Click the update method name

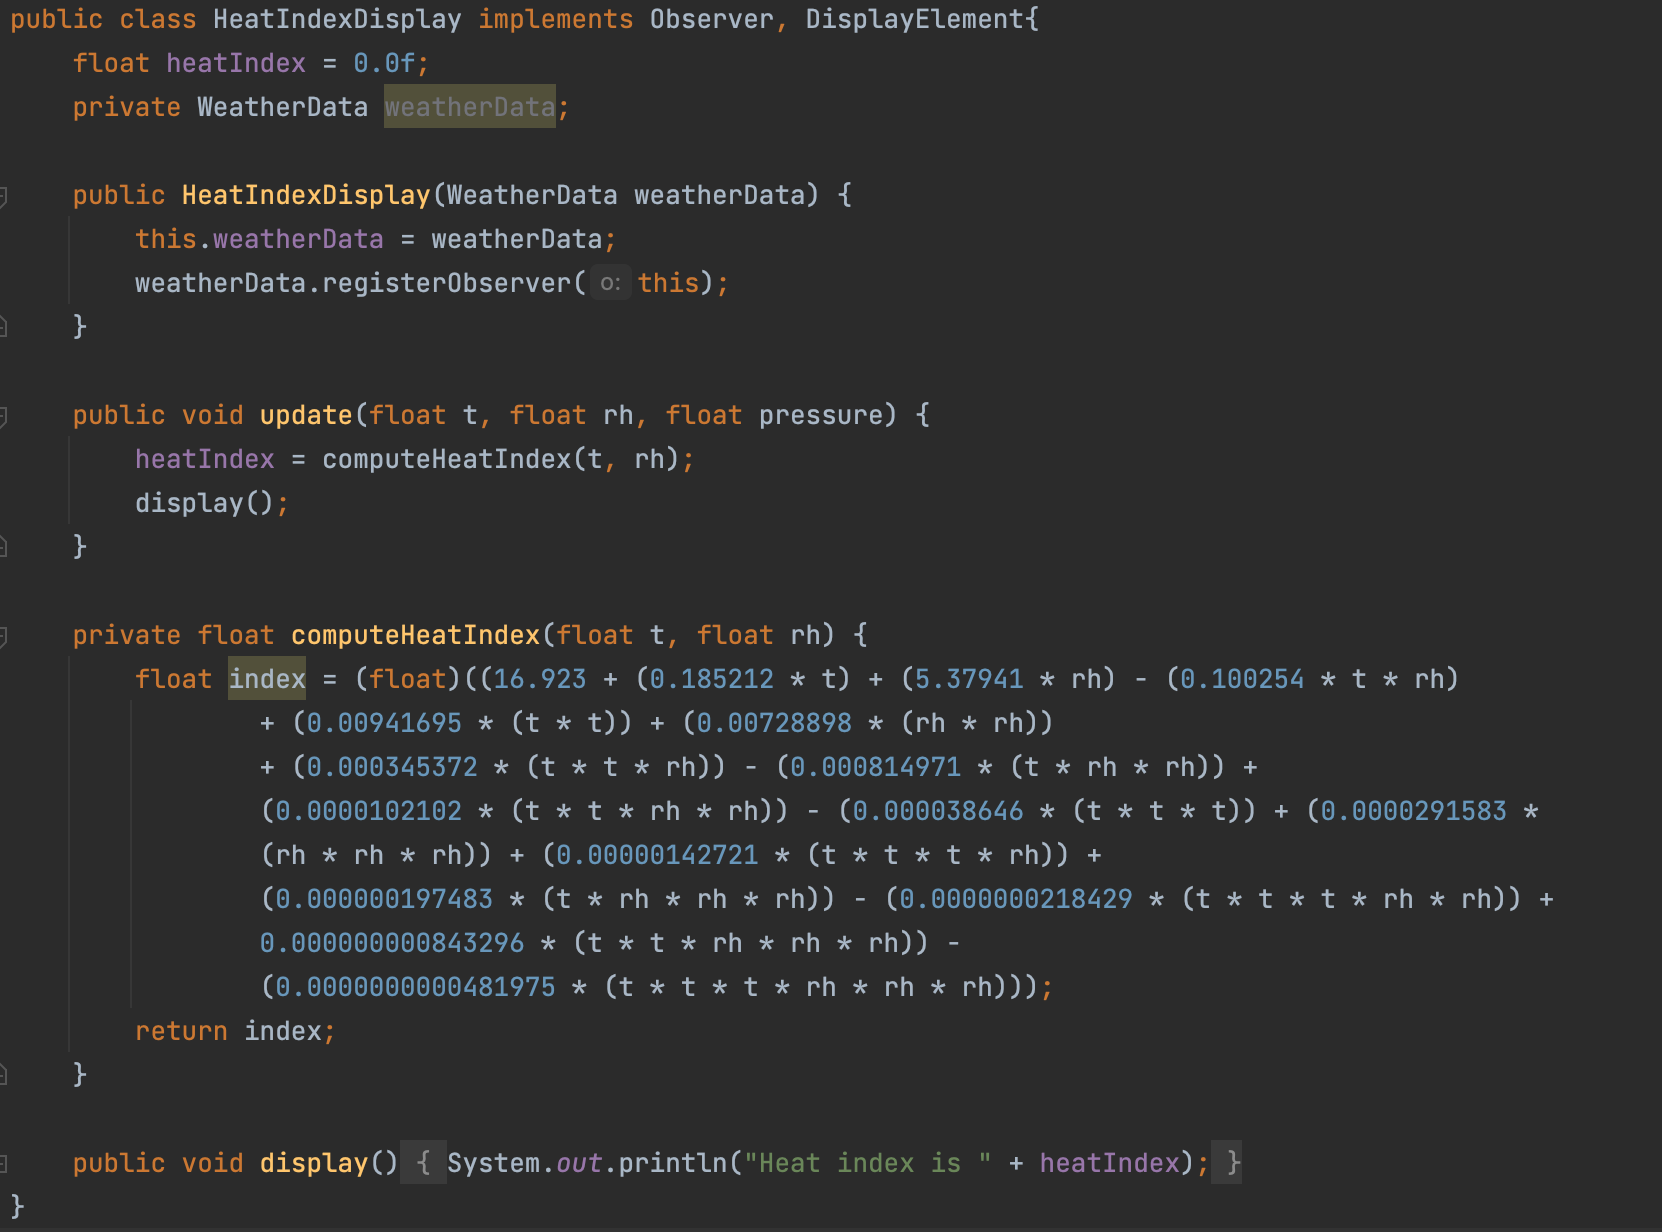coord(306,415)
